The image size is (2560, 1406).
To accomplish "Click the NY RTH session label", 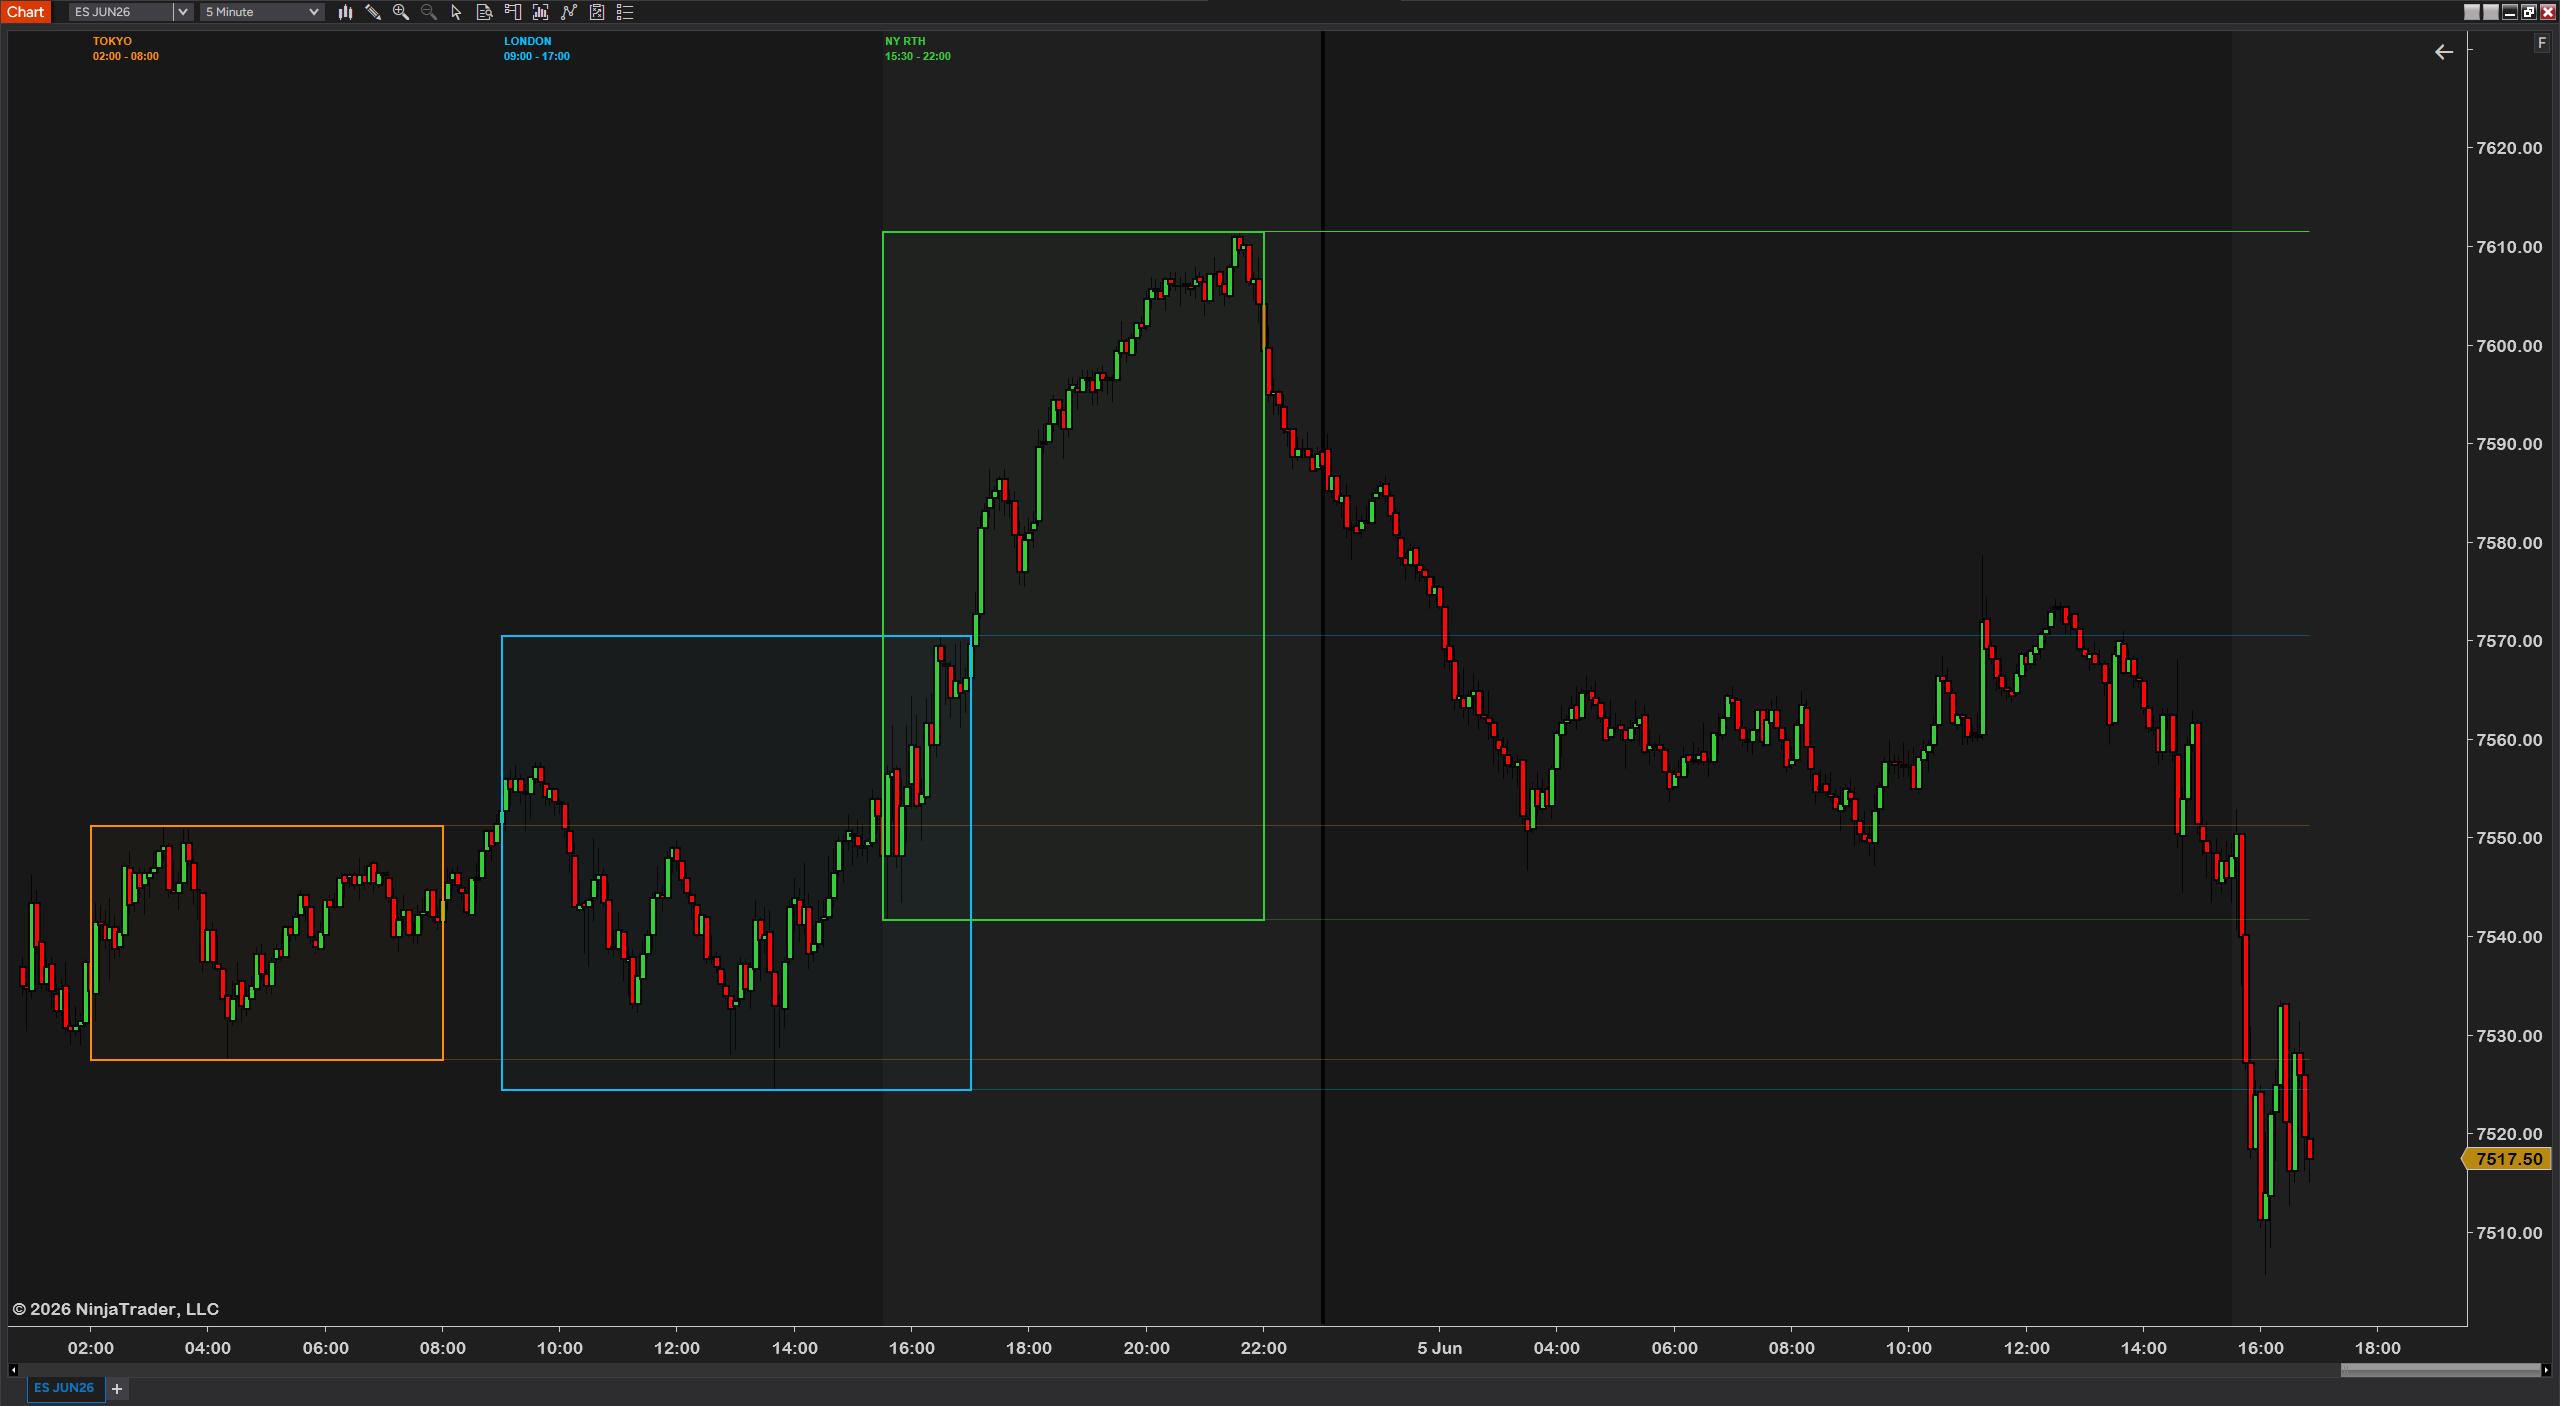I will pos(905,41).
